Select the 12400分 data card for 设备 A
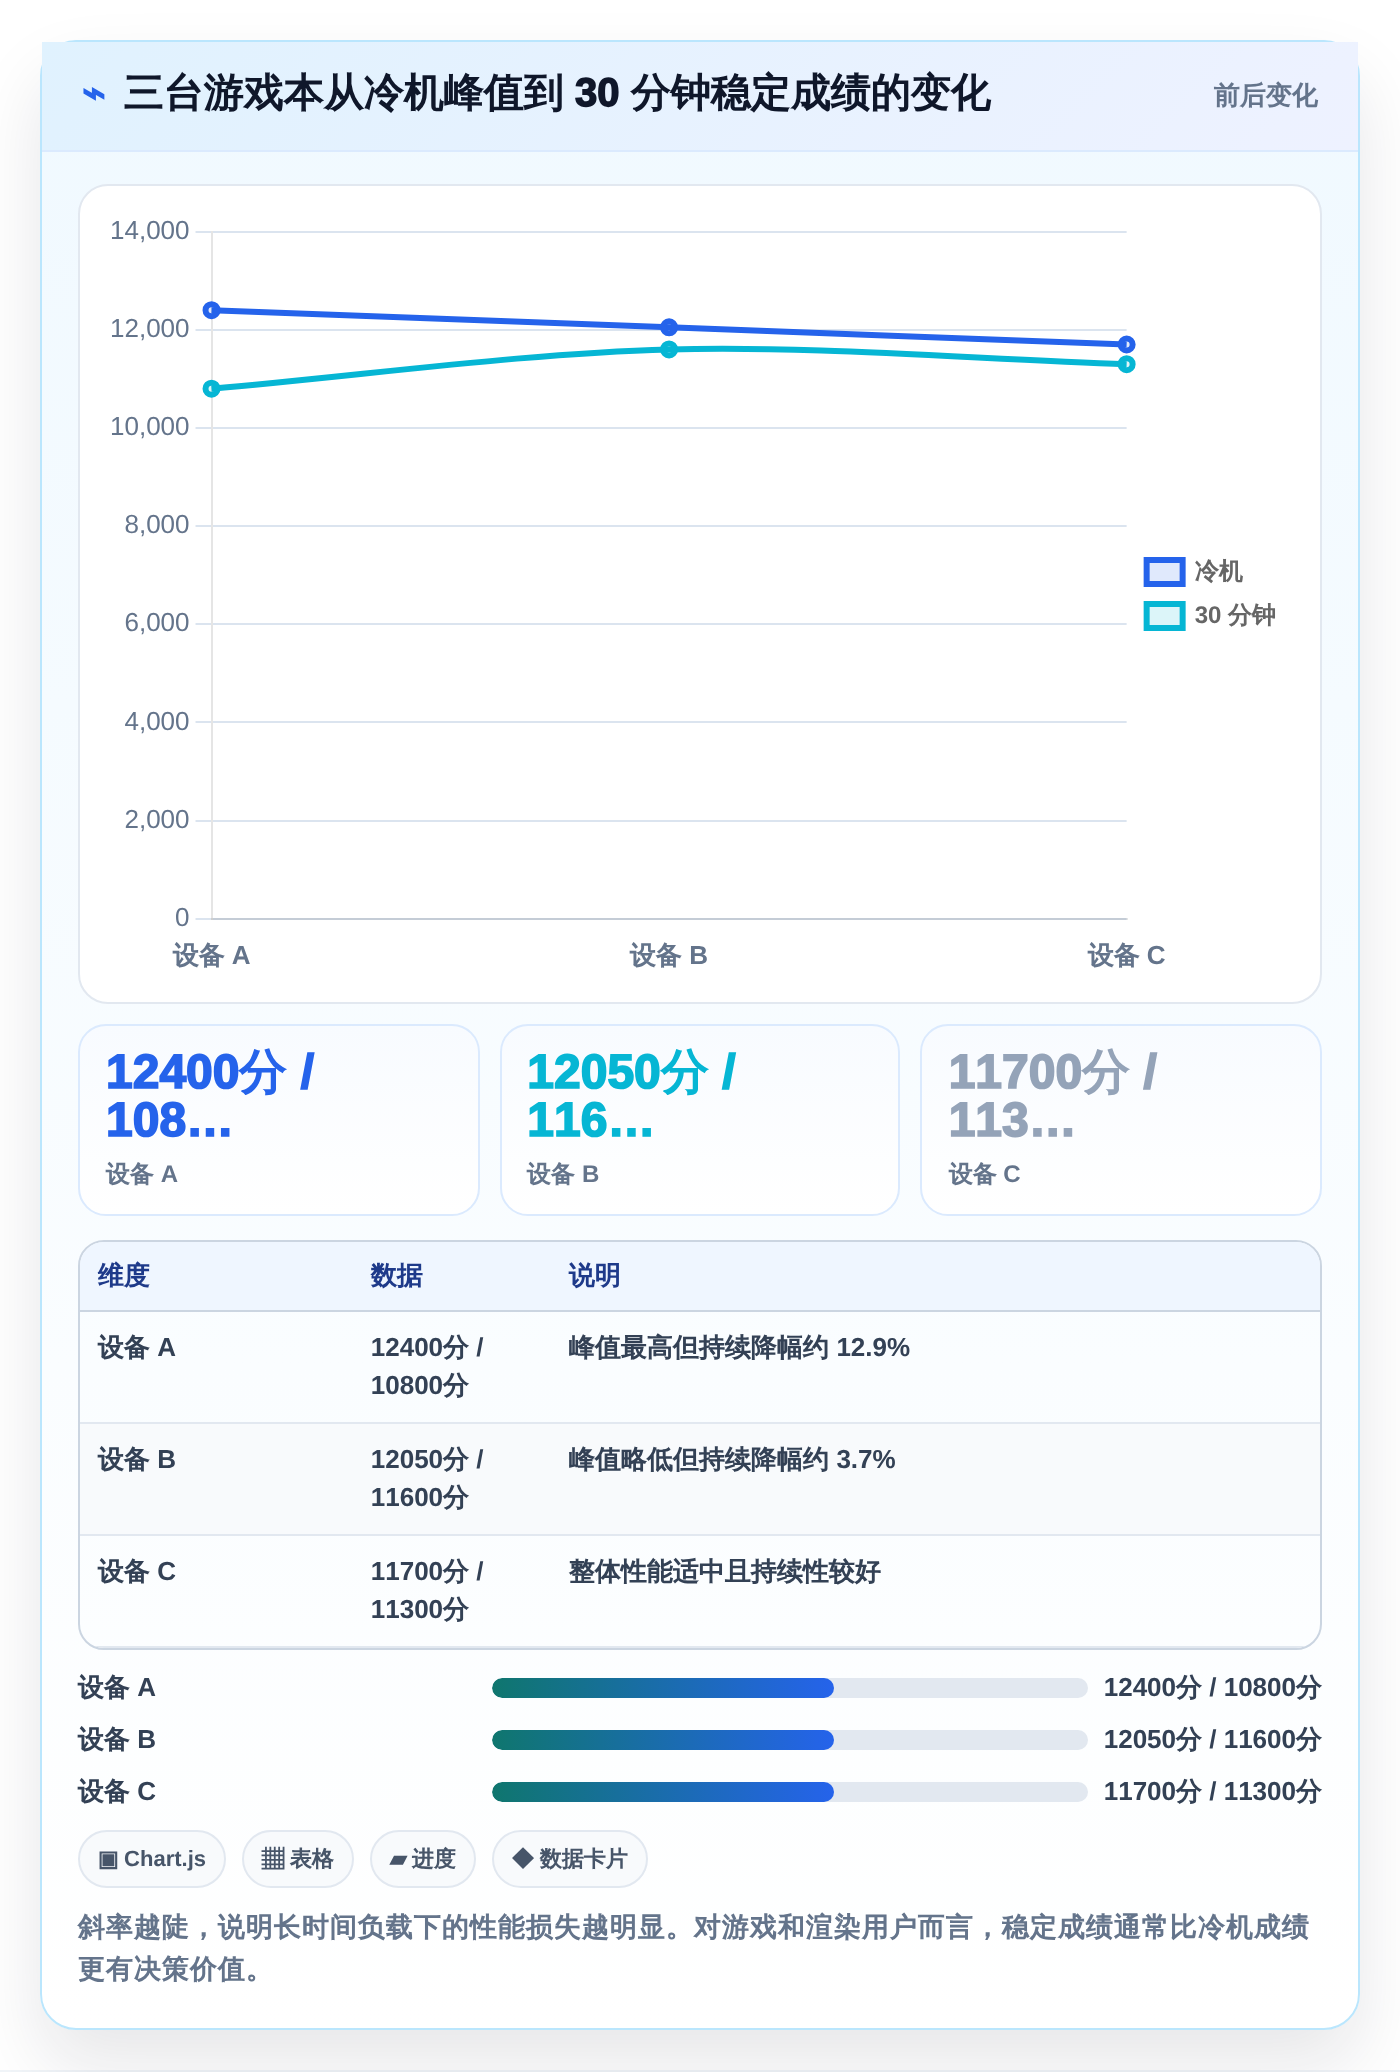Viewport: 1400px width, 2072px height. pyautogui.click(x=279, y=1120)
